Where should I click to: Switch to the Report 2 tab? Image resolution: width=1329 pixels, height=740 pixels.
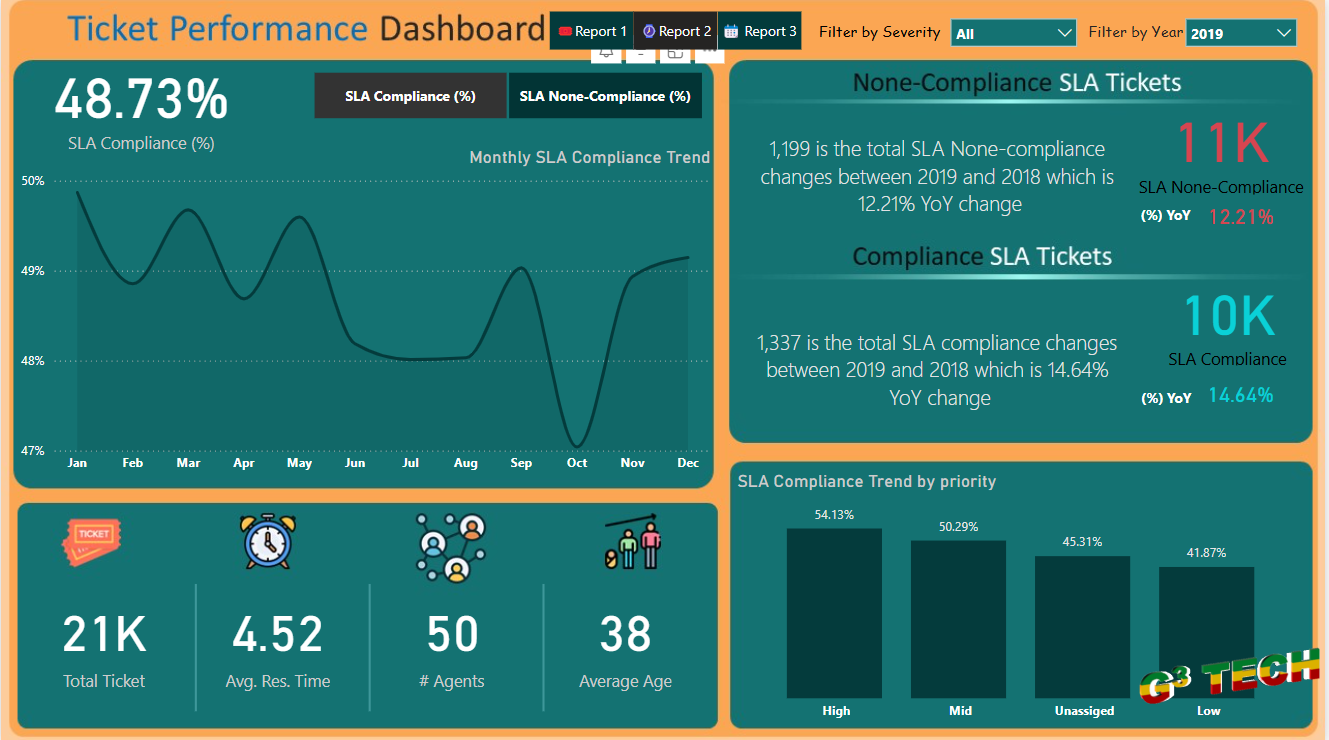pyautogui.click(x=676, y=31)
